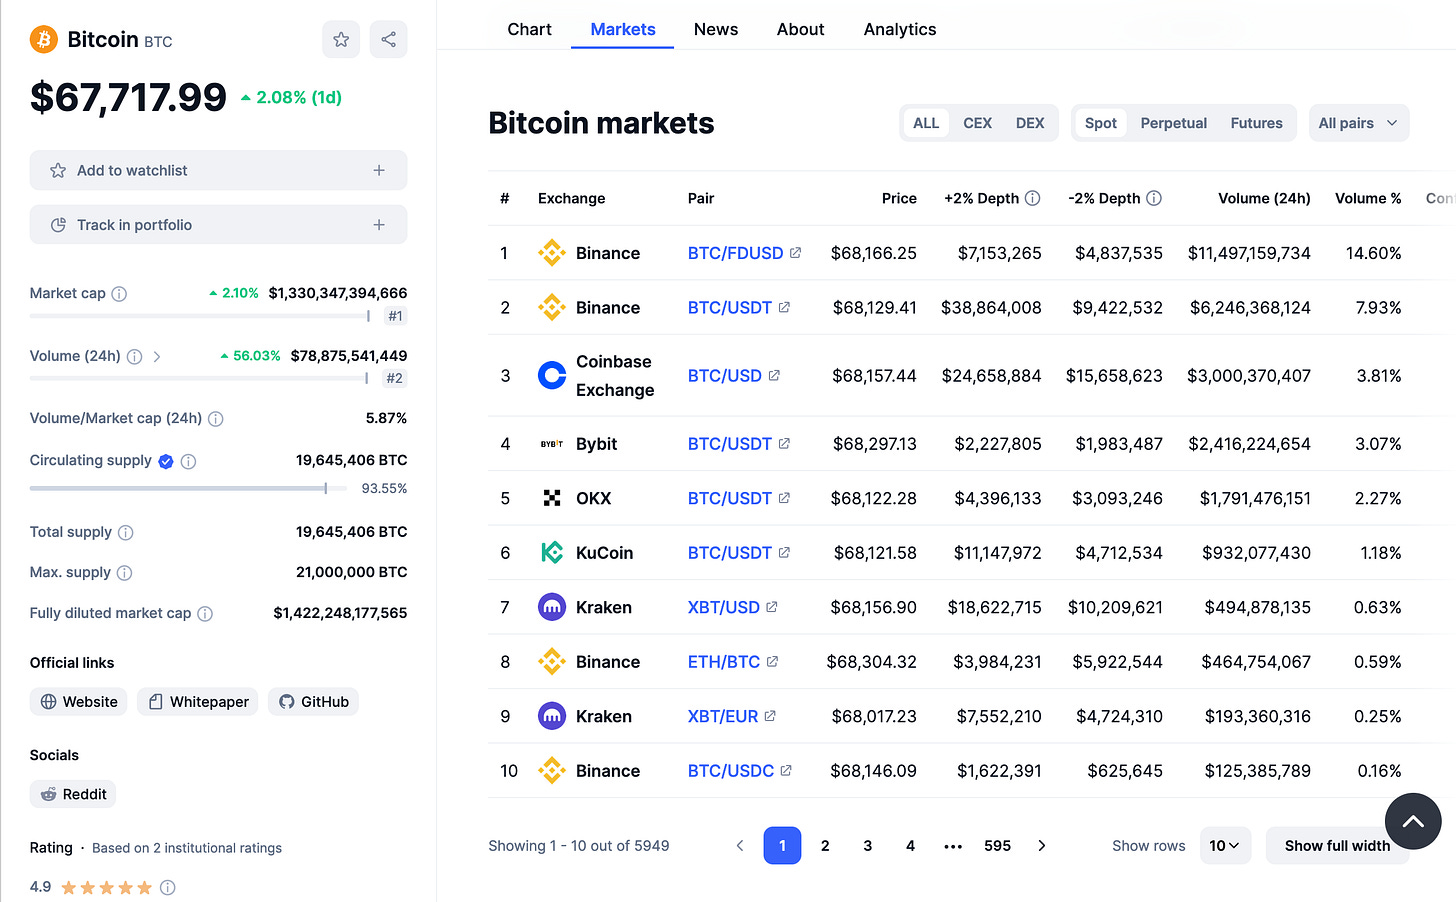
Task: Click the +2% Depth info icon
Action: click(x=1033, y=198)
